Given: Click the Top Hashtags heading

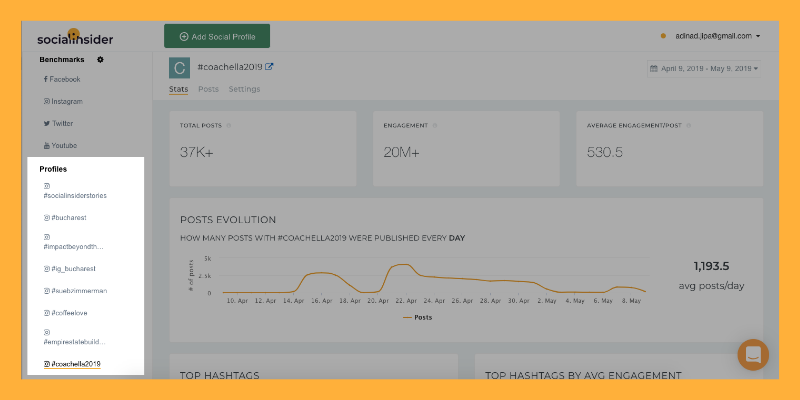Looking at the screenshot, I should pyautogui.click(x=219, y=375).
